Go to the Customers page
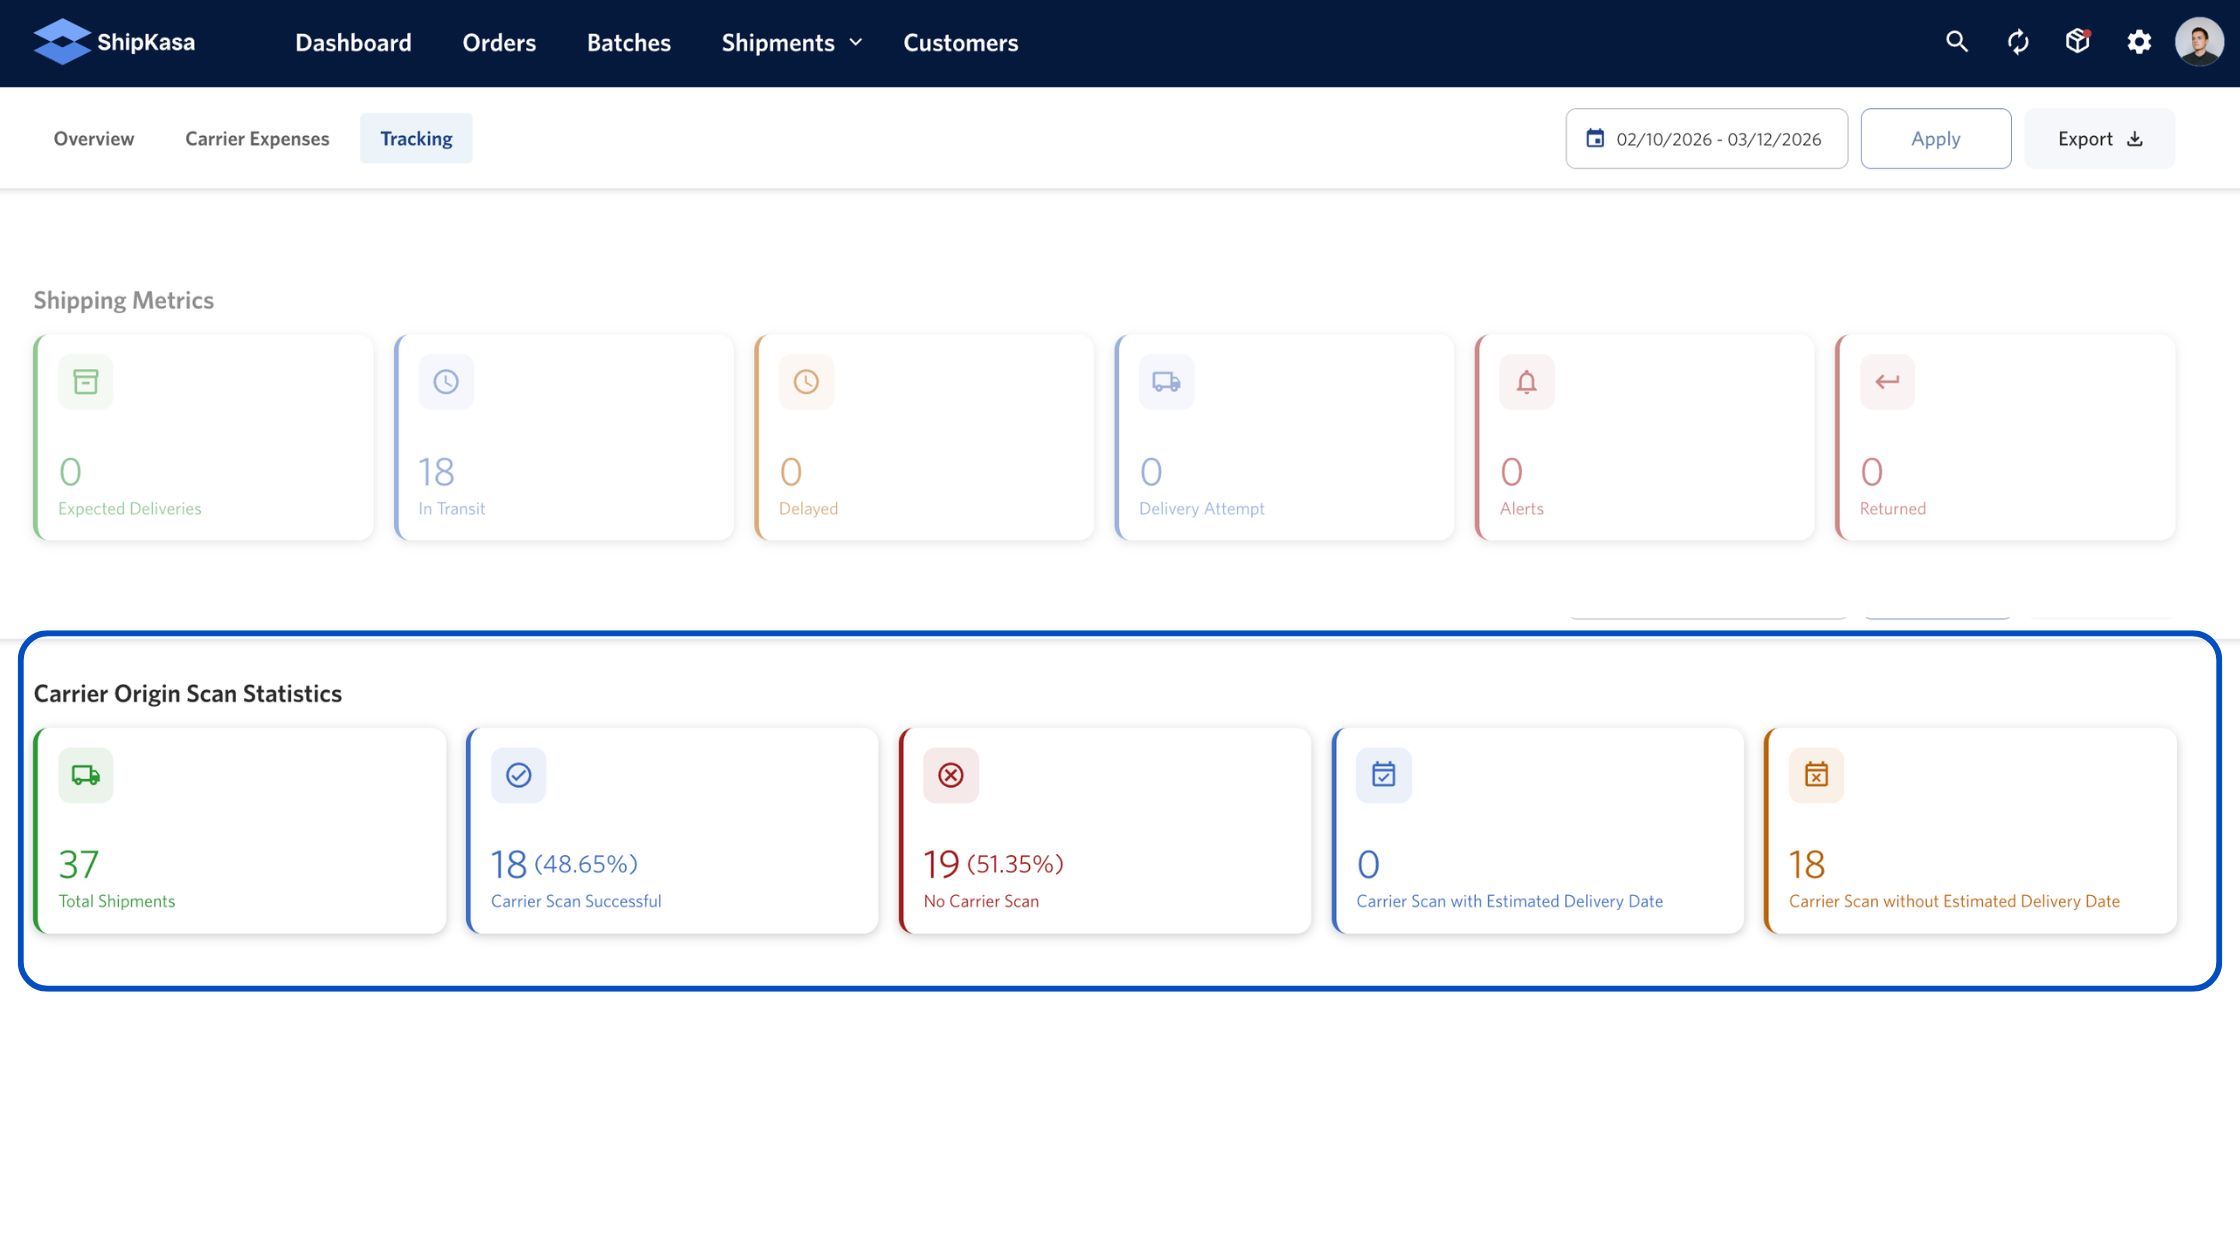 click(960, 43)
